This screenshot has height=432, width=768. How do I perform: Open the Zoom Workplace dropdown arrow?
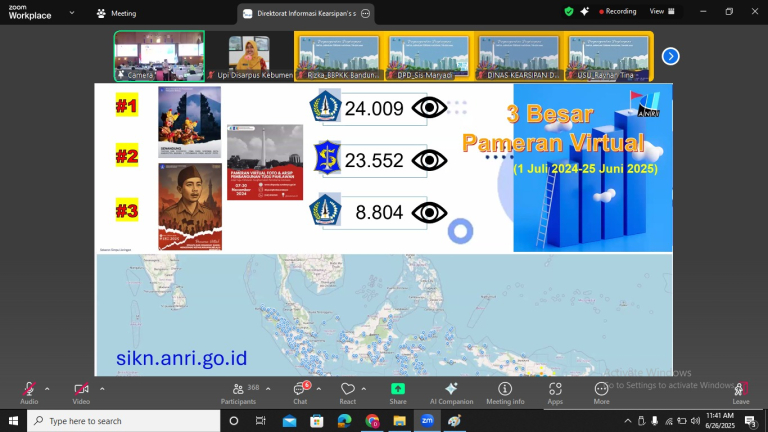[72, 13]
